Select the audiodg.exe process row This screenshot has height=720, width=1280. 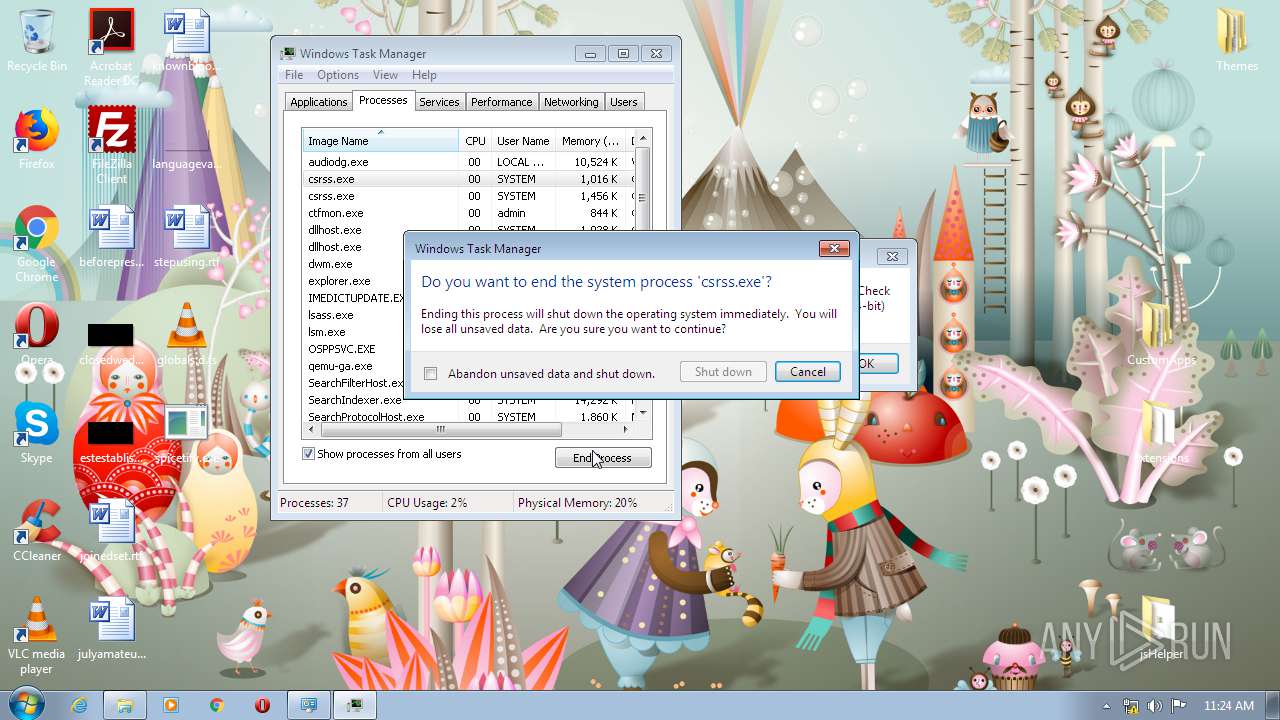pos(469,161)
